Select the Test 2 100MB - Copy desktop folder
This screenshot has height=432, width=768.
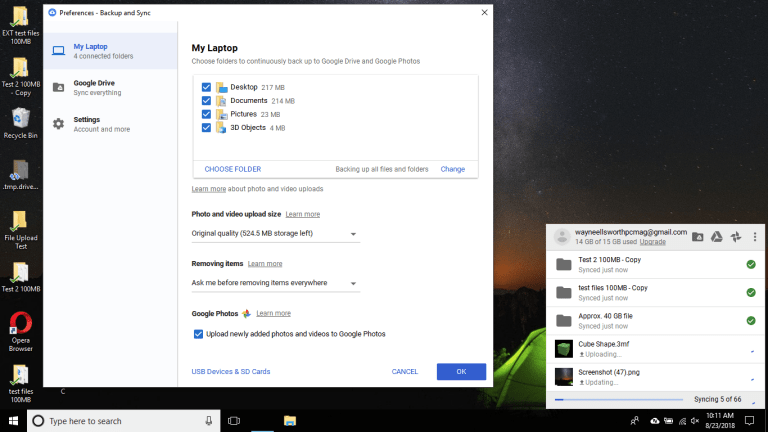coord(21,76)
